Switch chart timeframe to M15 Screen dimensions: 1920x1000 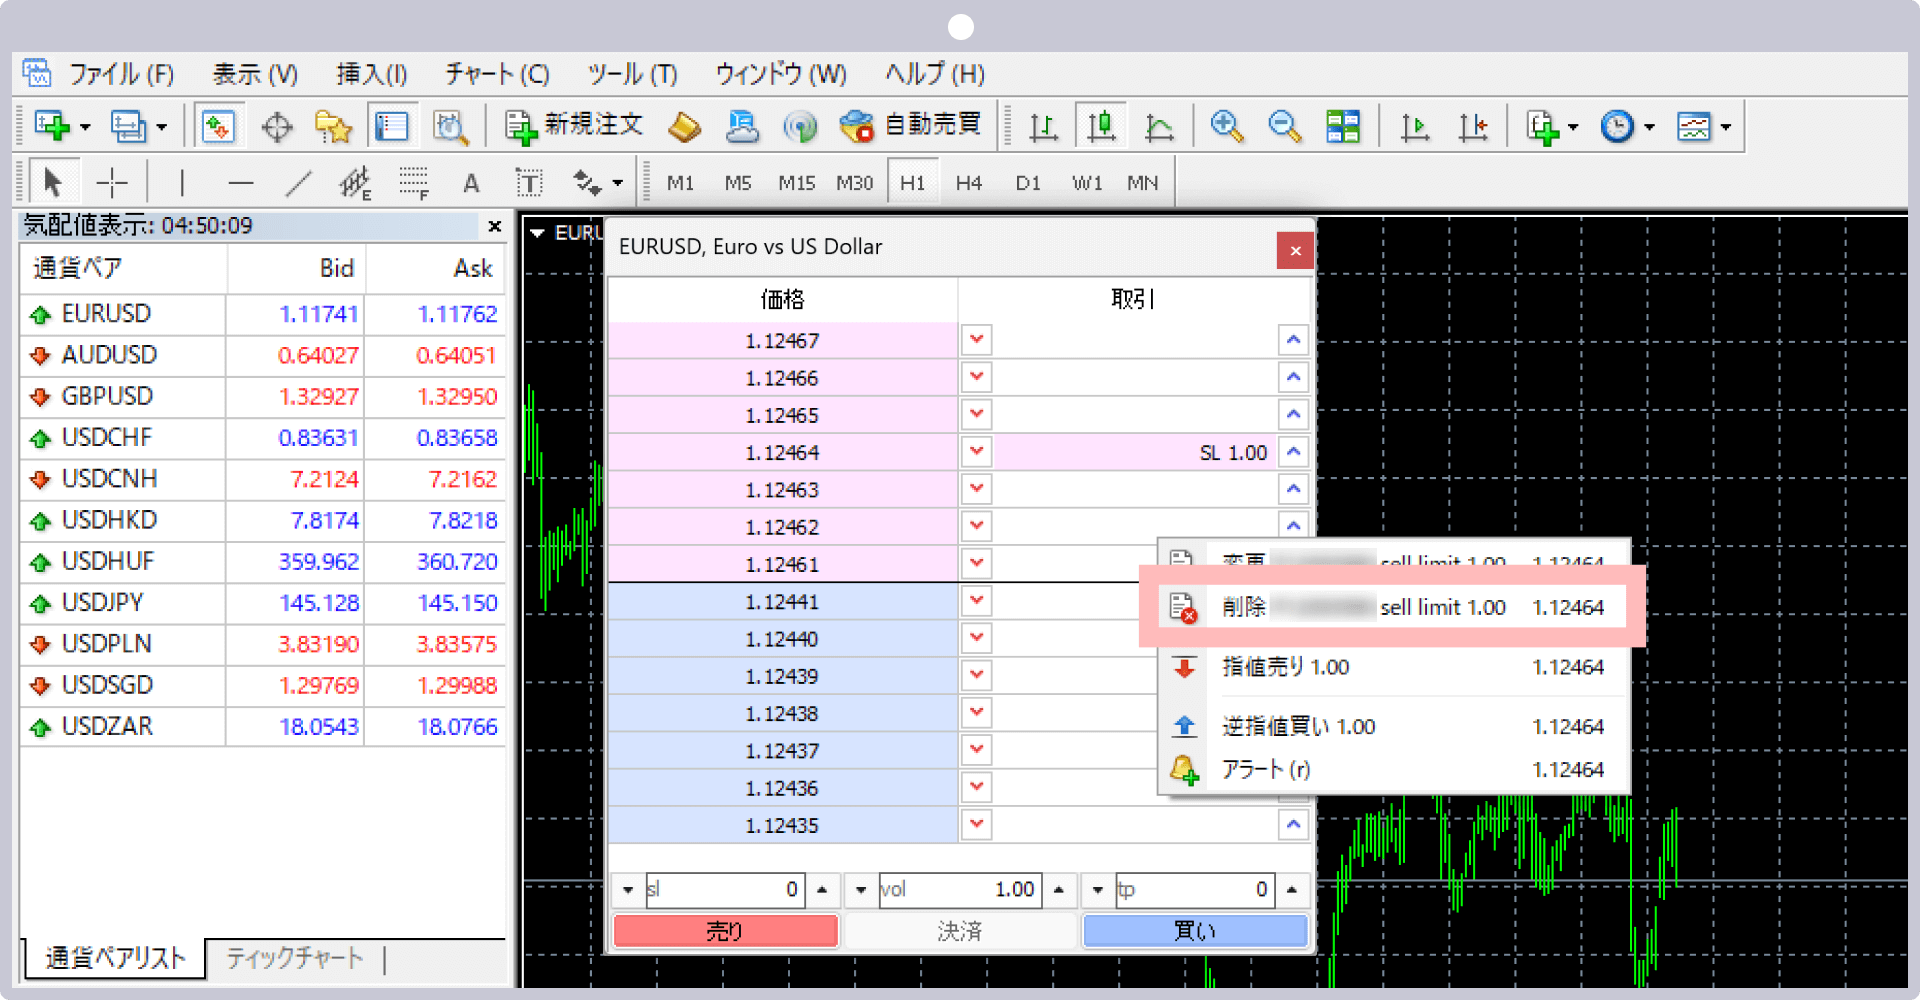coord(796,183)
